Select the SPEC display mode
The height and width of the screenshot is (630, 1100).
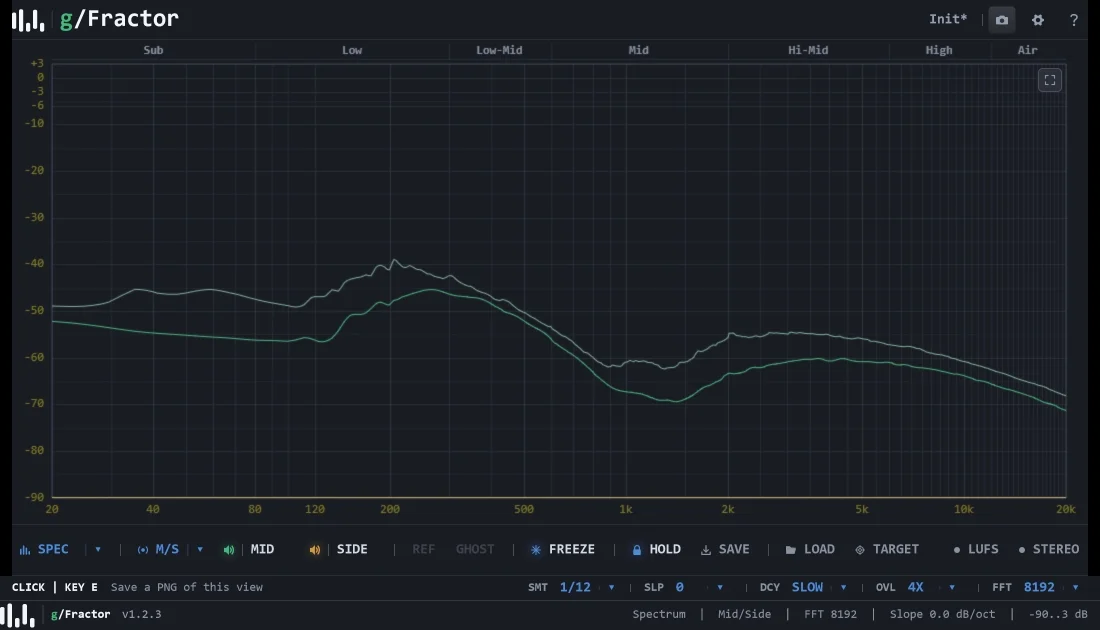tap(53, 549)
